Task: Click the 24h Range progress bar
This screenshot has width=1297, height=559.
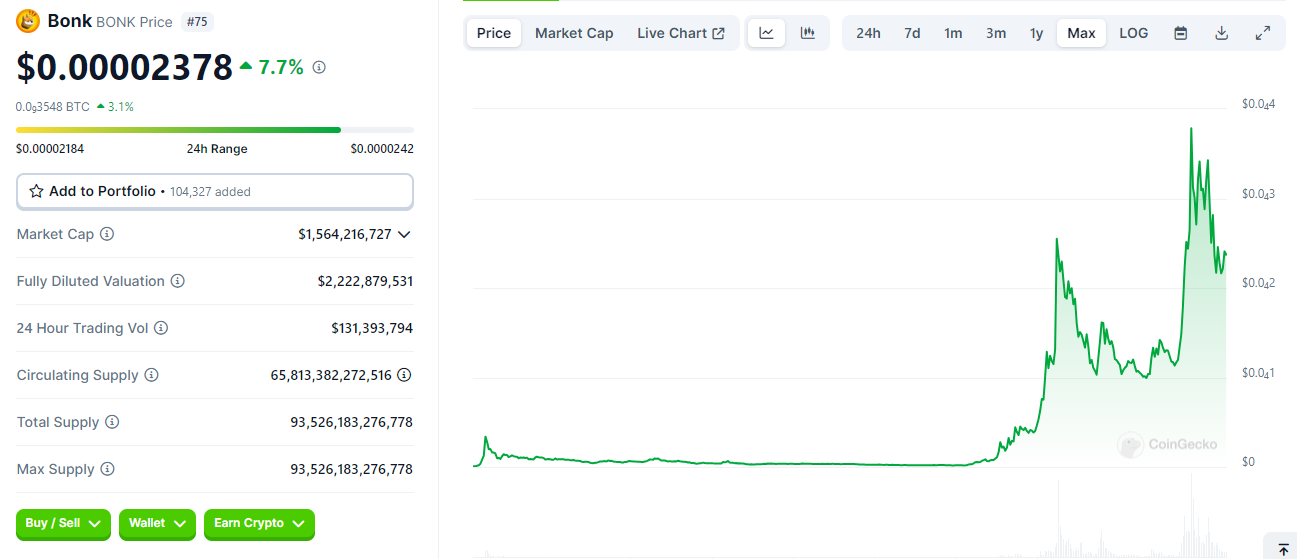Action: [215, 130]
